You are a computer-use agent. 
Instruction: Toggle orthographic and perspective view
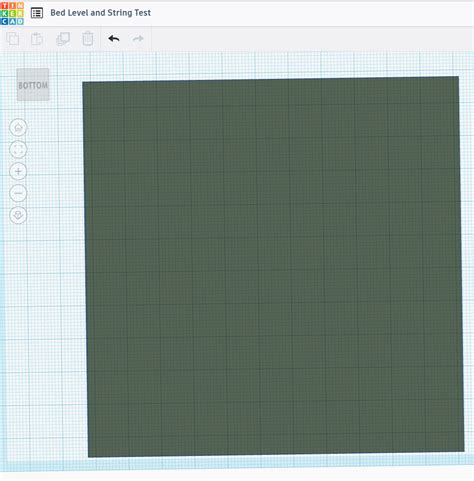tap(18, 215)
